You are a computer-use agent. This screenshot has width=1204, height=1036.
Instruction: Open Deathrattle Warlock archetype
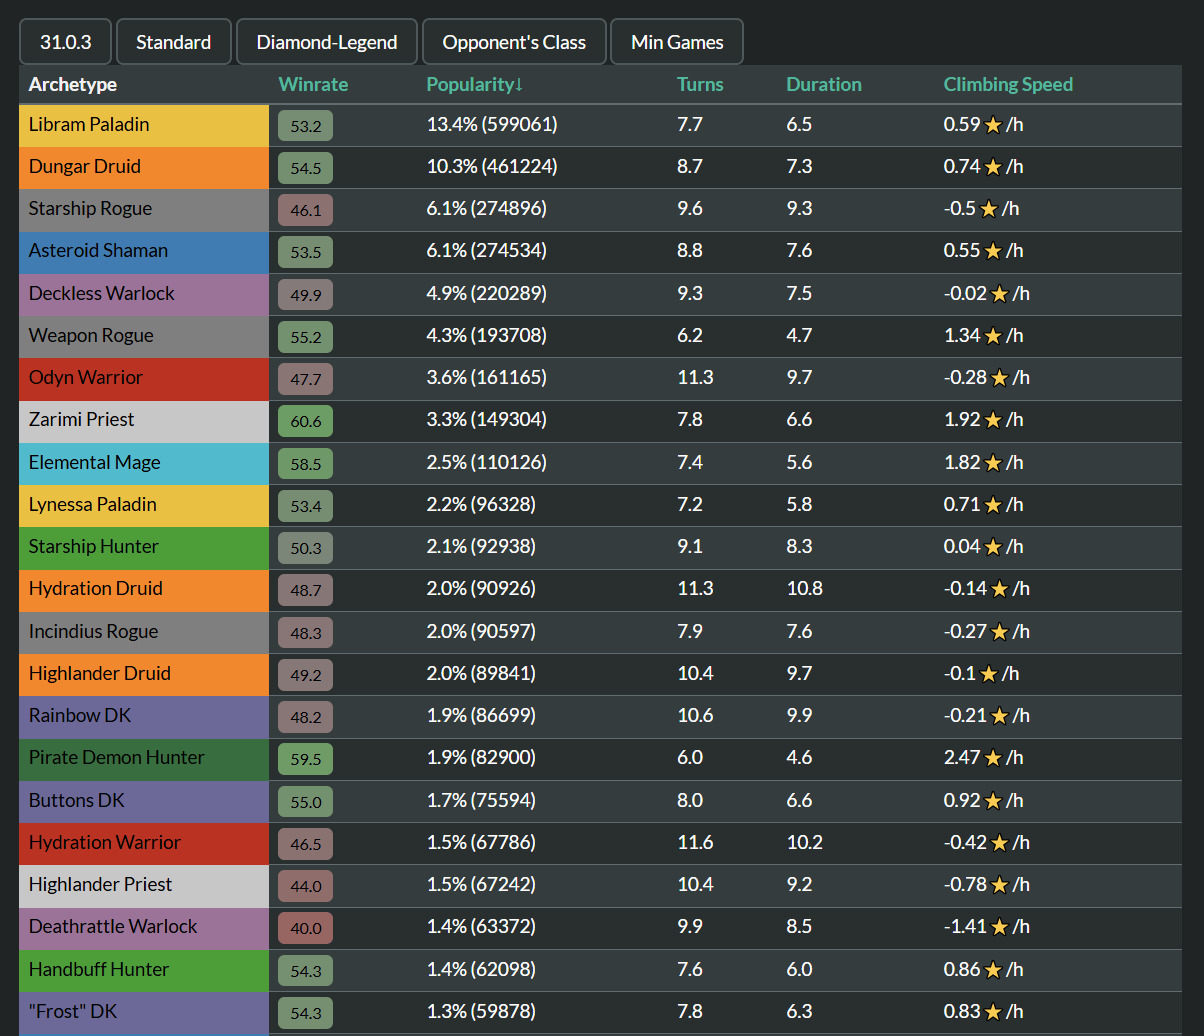click(x=144, y=927)
